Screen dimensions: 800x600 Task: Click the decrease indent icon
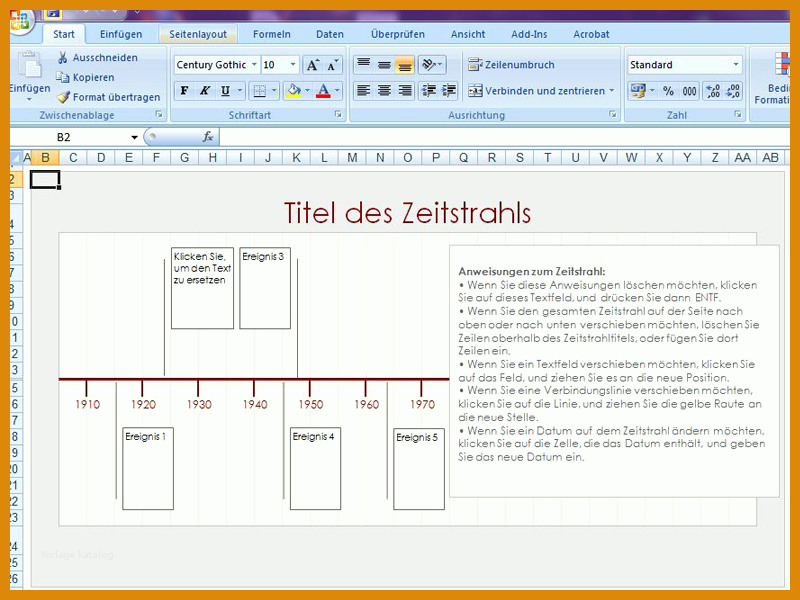[429, 91]
